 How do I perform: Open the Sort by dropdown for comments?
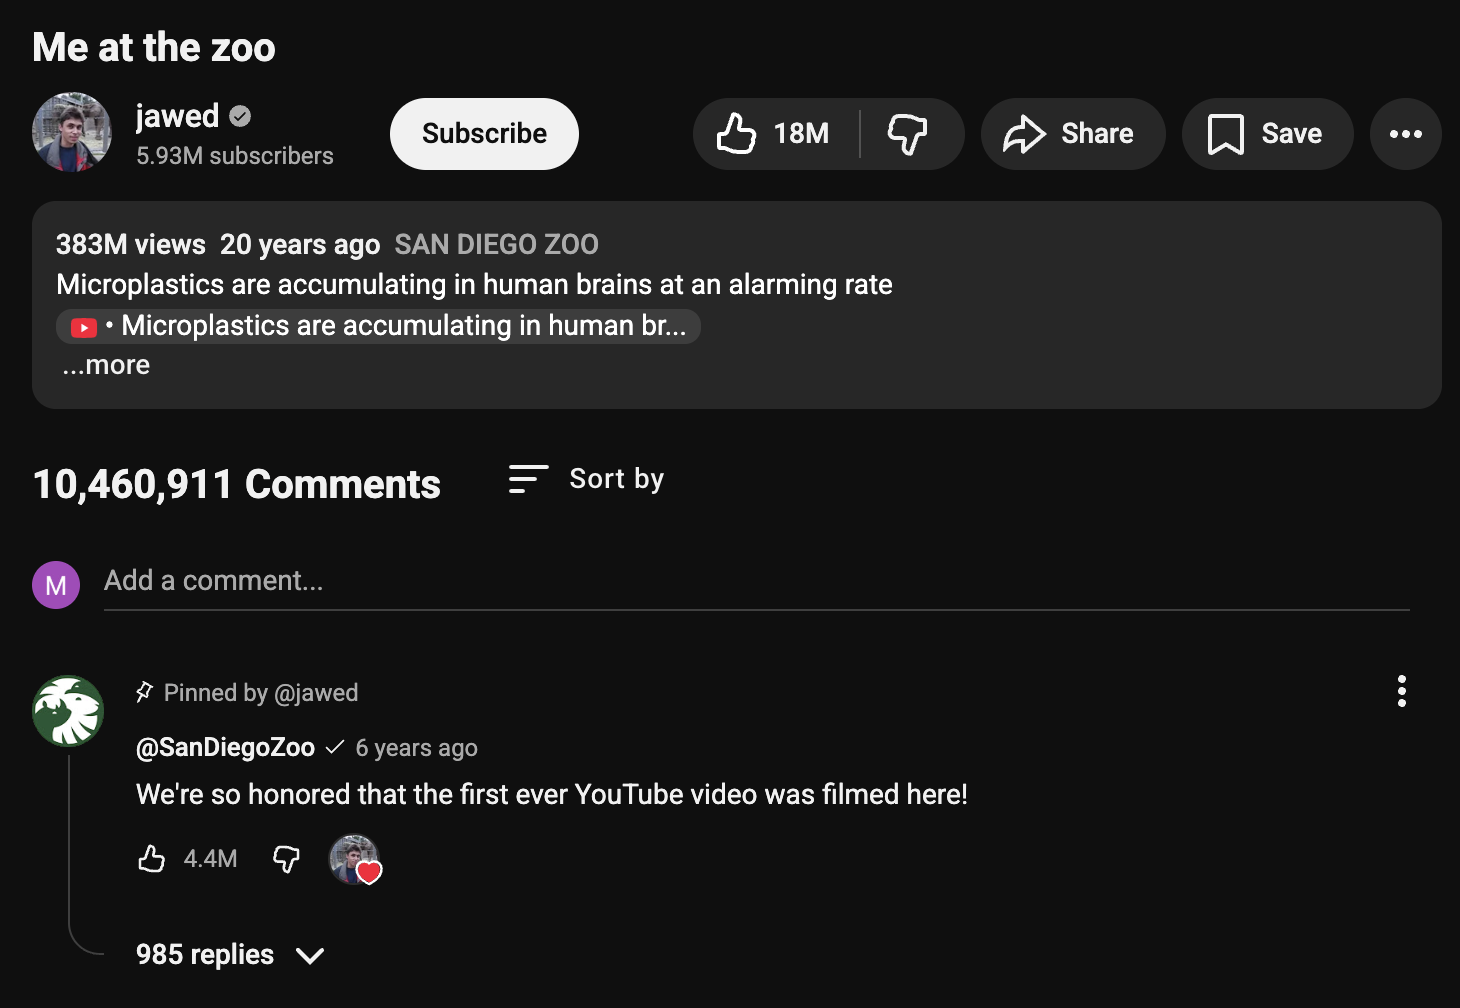[616, 478]
